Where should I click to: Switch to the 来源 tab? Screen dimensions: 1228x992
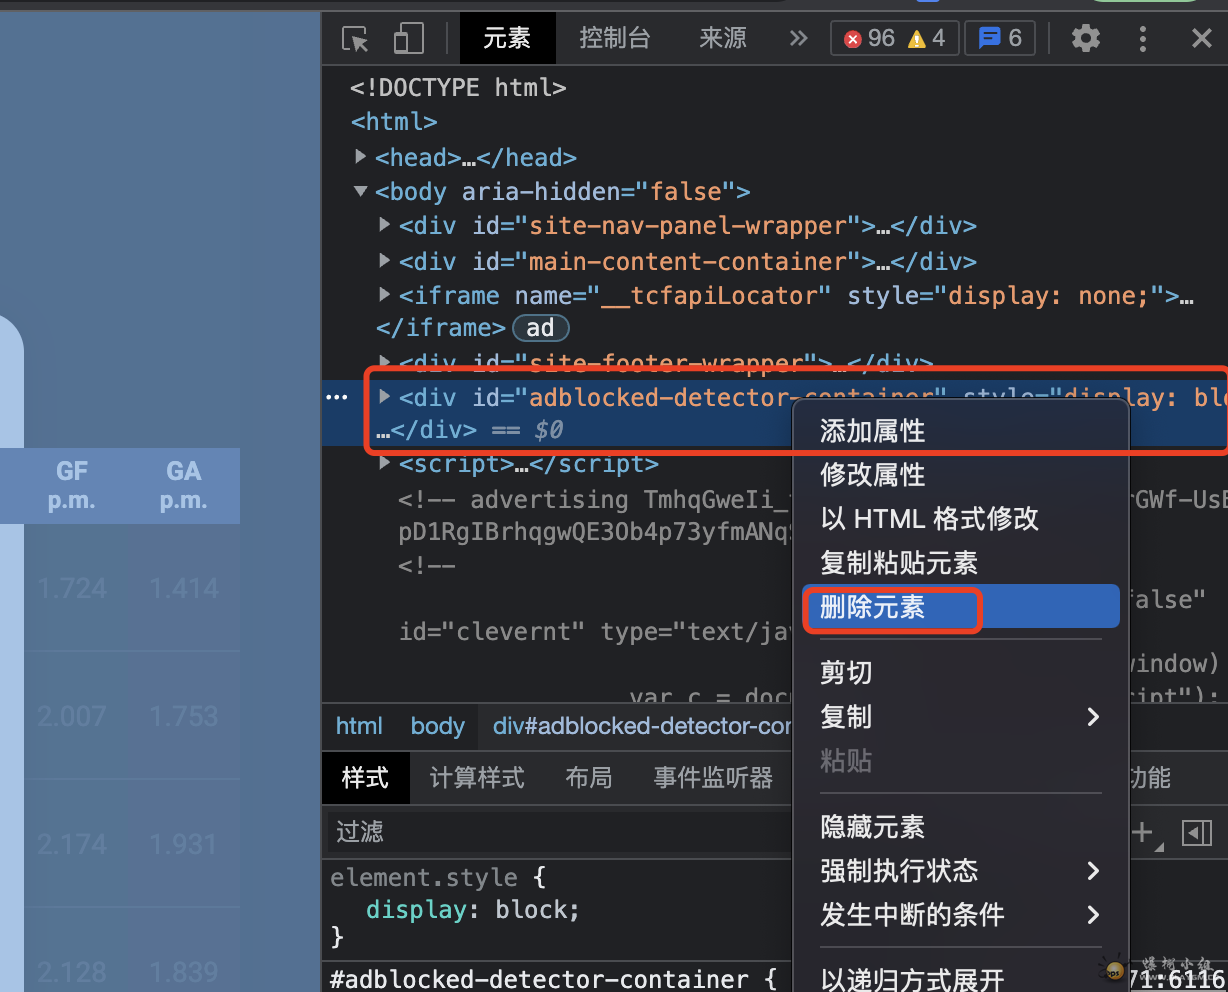(723, 38)
